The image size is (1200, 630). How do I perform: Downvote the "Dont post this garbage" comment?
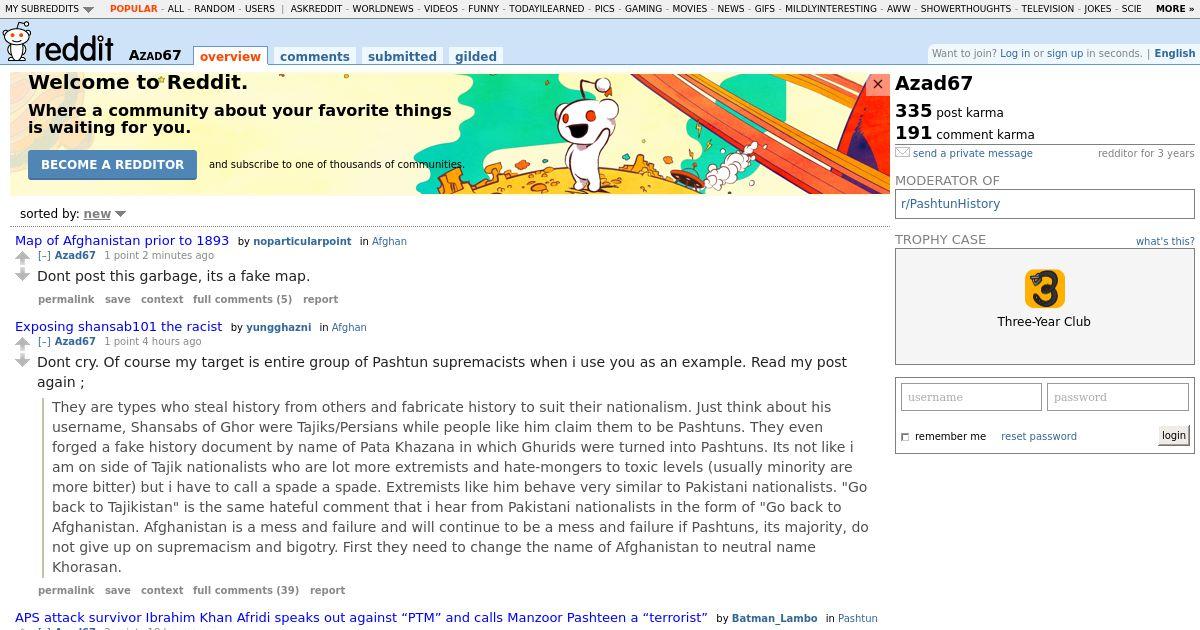point(23,275)
